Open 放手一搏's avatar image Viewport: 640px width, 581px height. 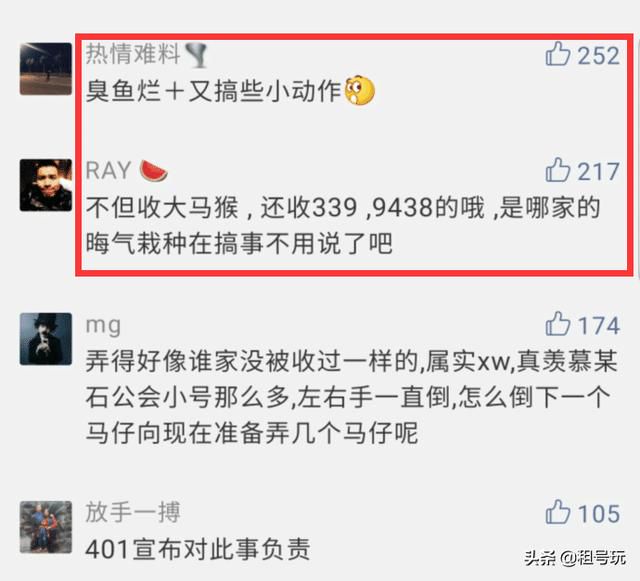(x=46, y=527)
